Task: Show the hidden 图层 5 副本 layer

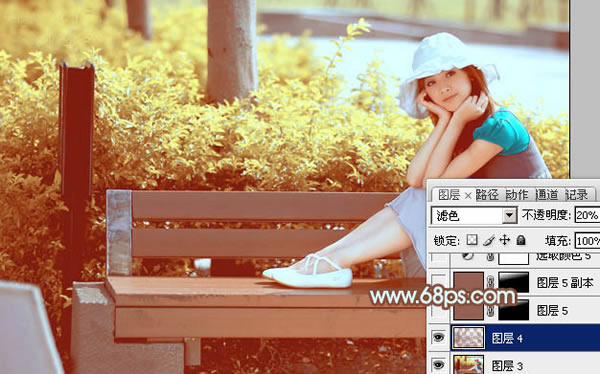Action: (x=439, y=283)
